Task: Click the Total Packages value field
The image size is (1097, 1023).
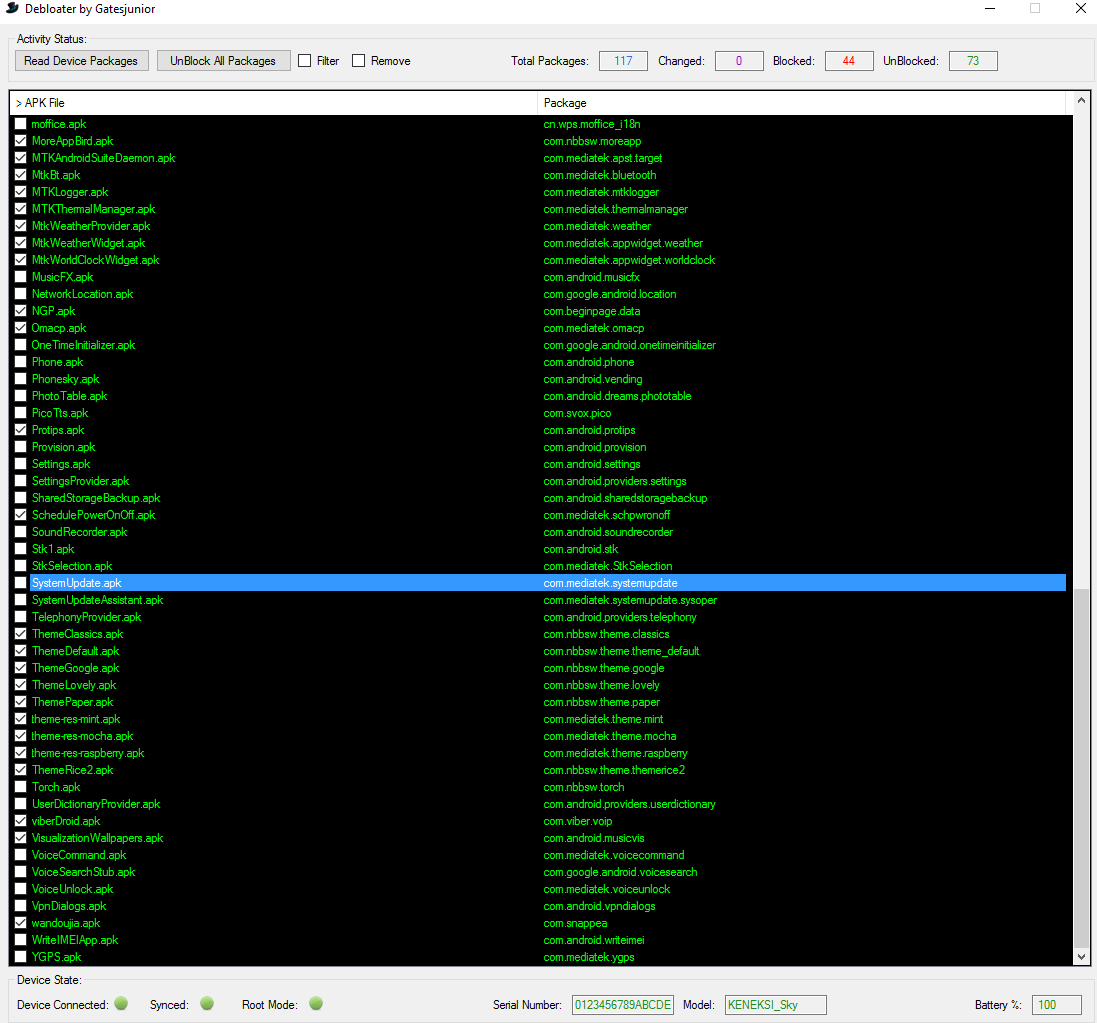Action: 623,61
